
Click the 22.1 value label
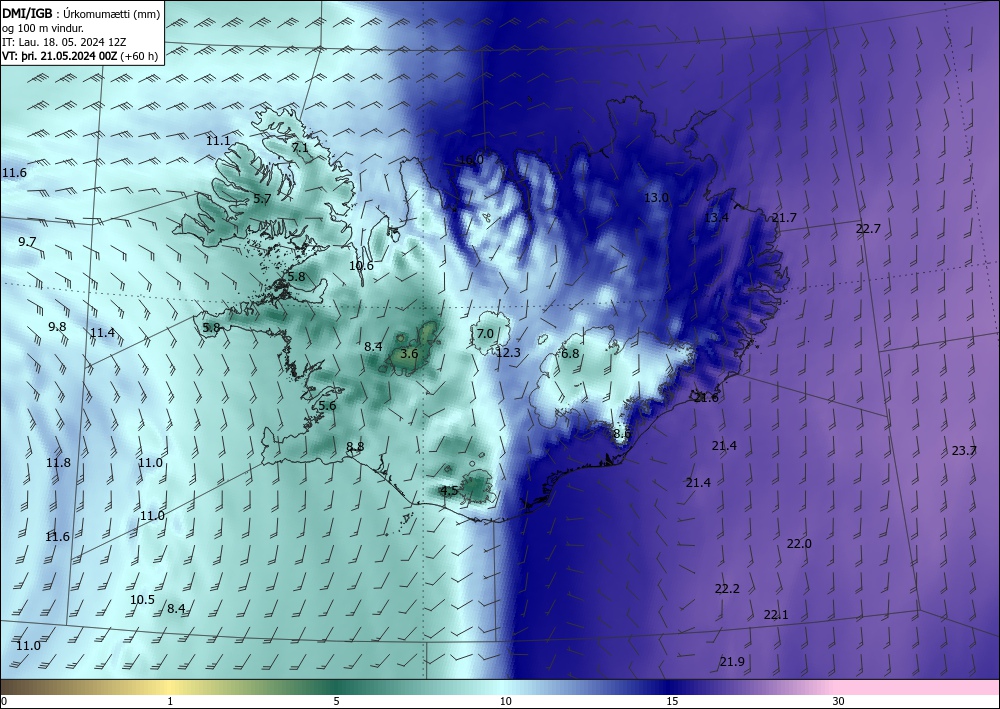(776, 615)
